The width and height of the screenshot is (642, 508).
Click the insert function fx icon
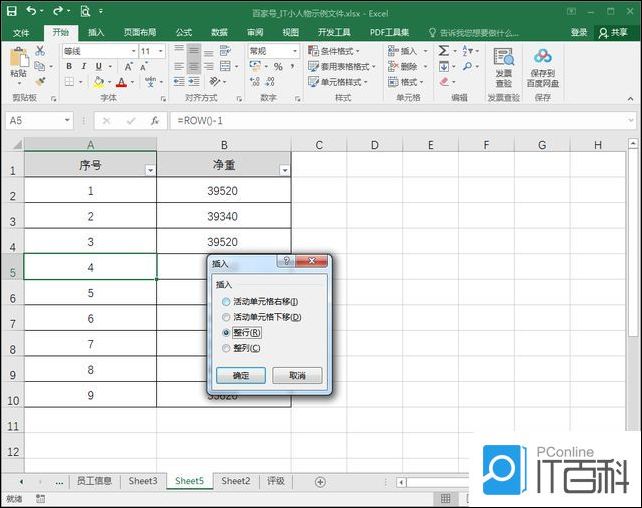pyautogui.click(x=154, y=120)
